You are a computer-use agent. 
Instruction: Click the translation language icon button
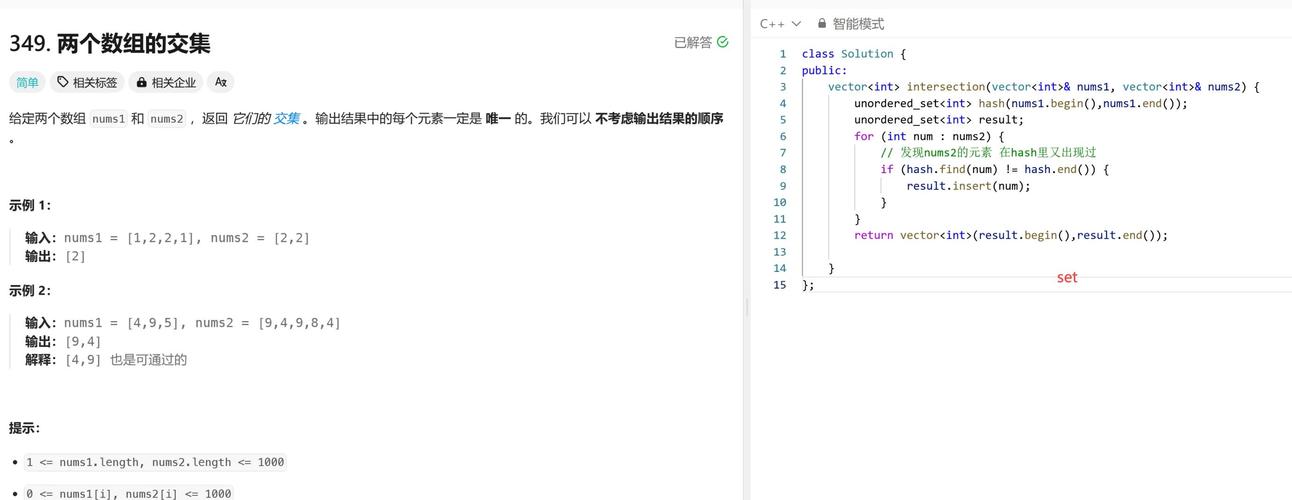pos(221,82)
